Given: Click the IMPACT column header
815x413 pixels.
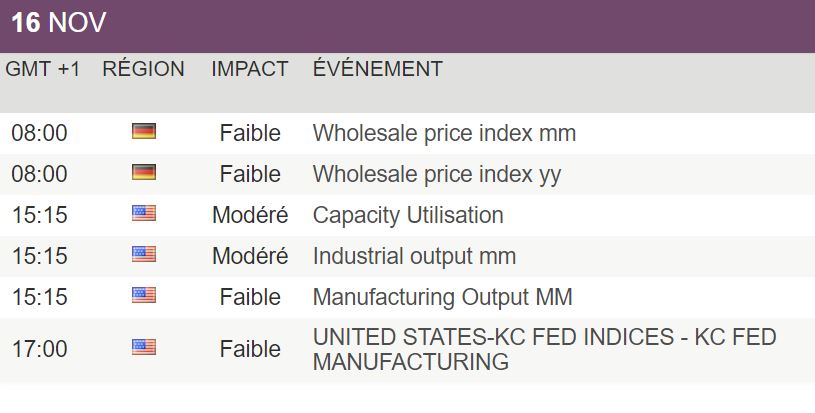Looking at the screenshot, I should tap(249, 69).
